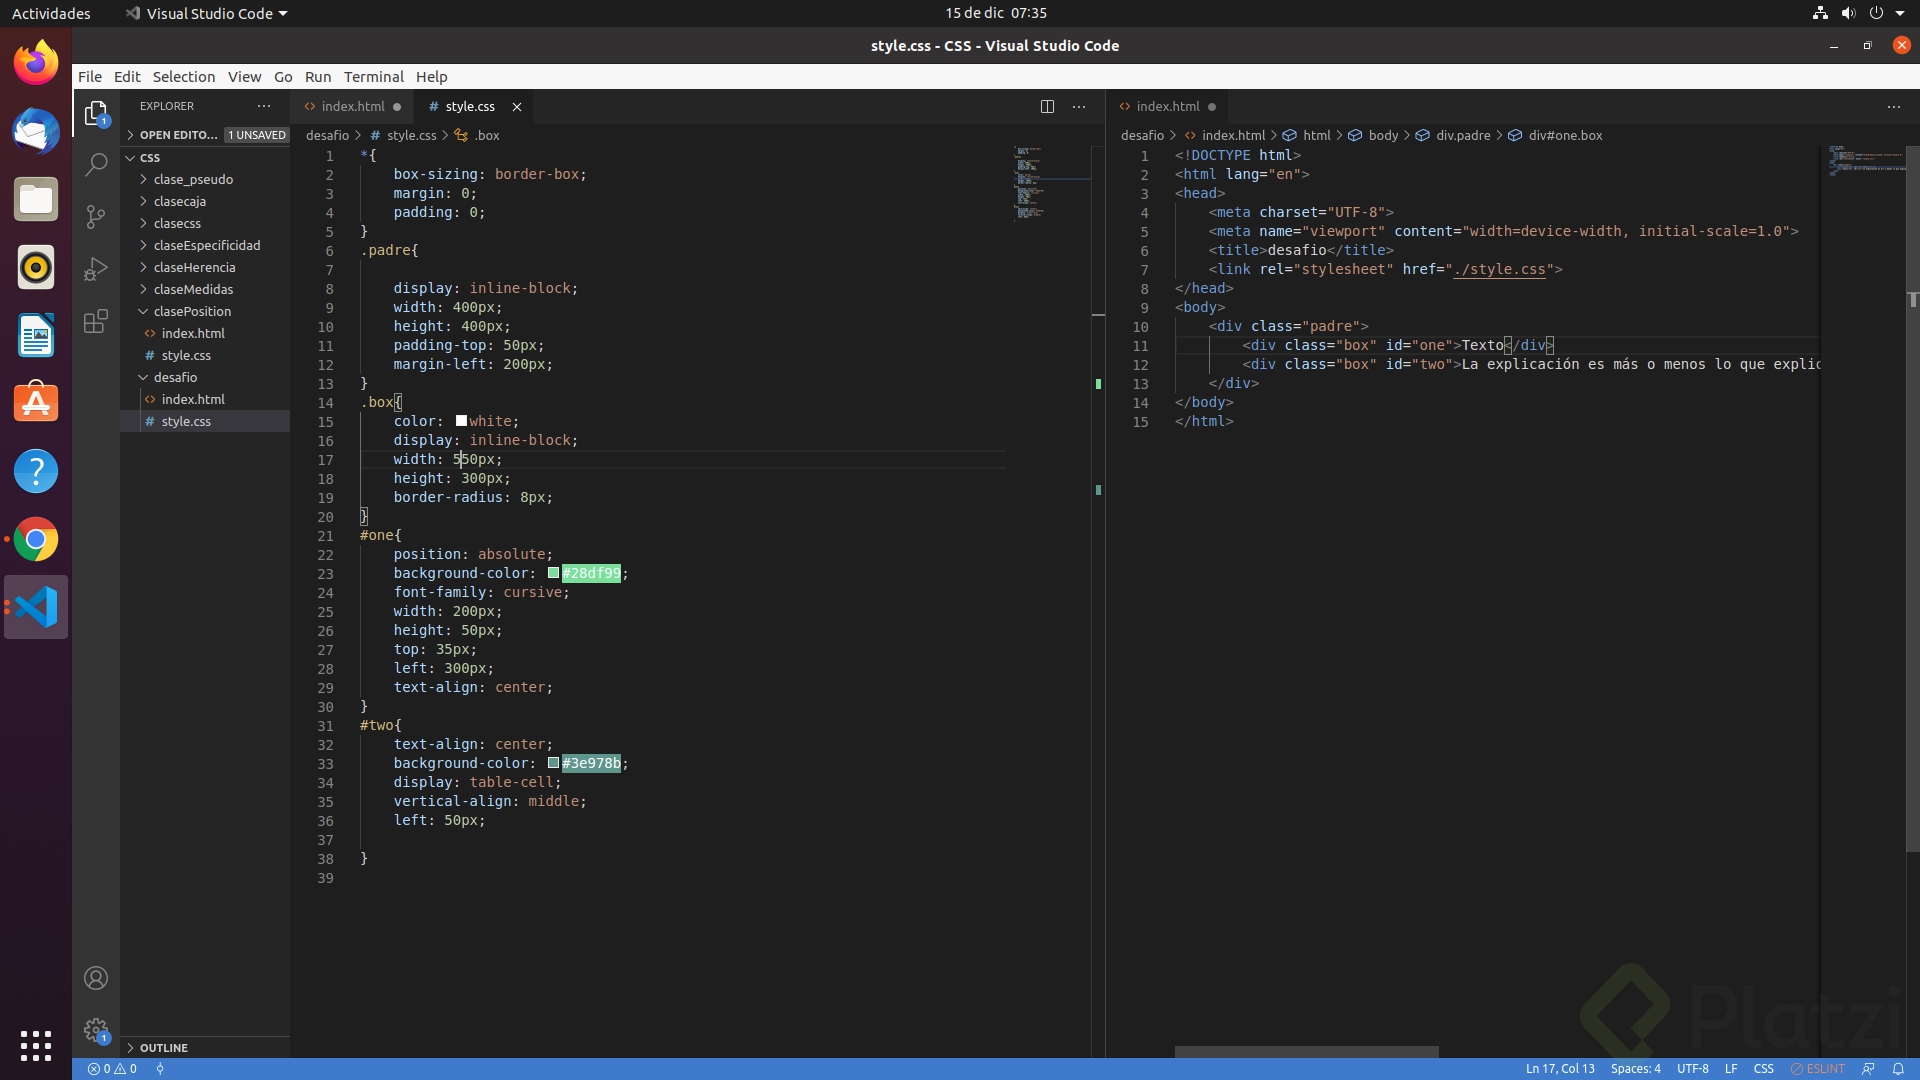Open right editor group More Actions ellipsis
The image size is (1920, 1080).
click(1894, 106)
